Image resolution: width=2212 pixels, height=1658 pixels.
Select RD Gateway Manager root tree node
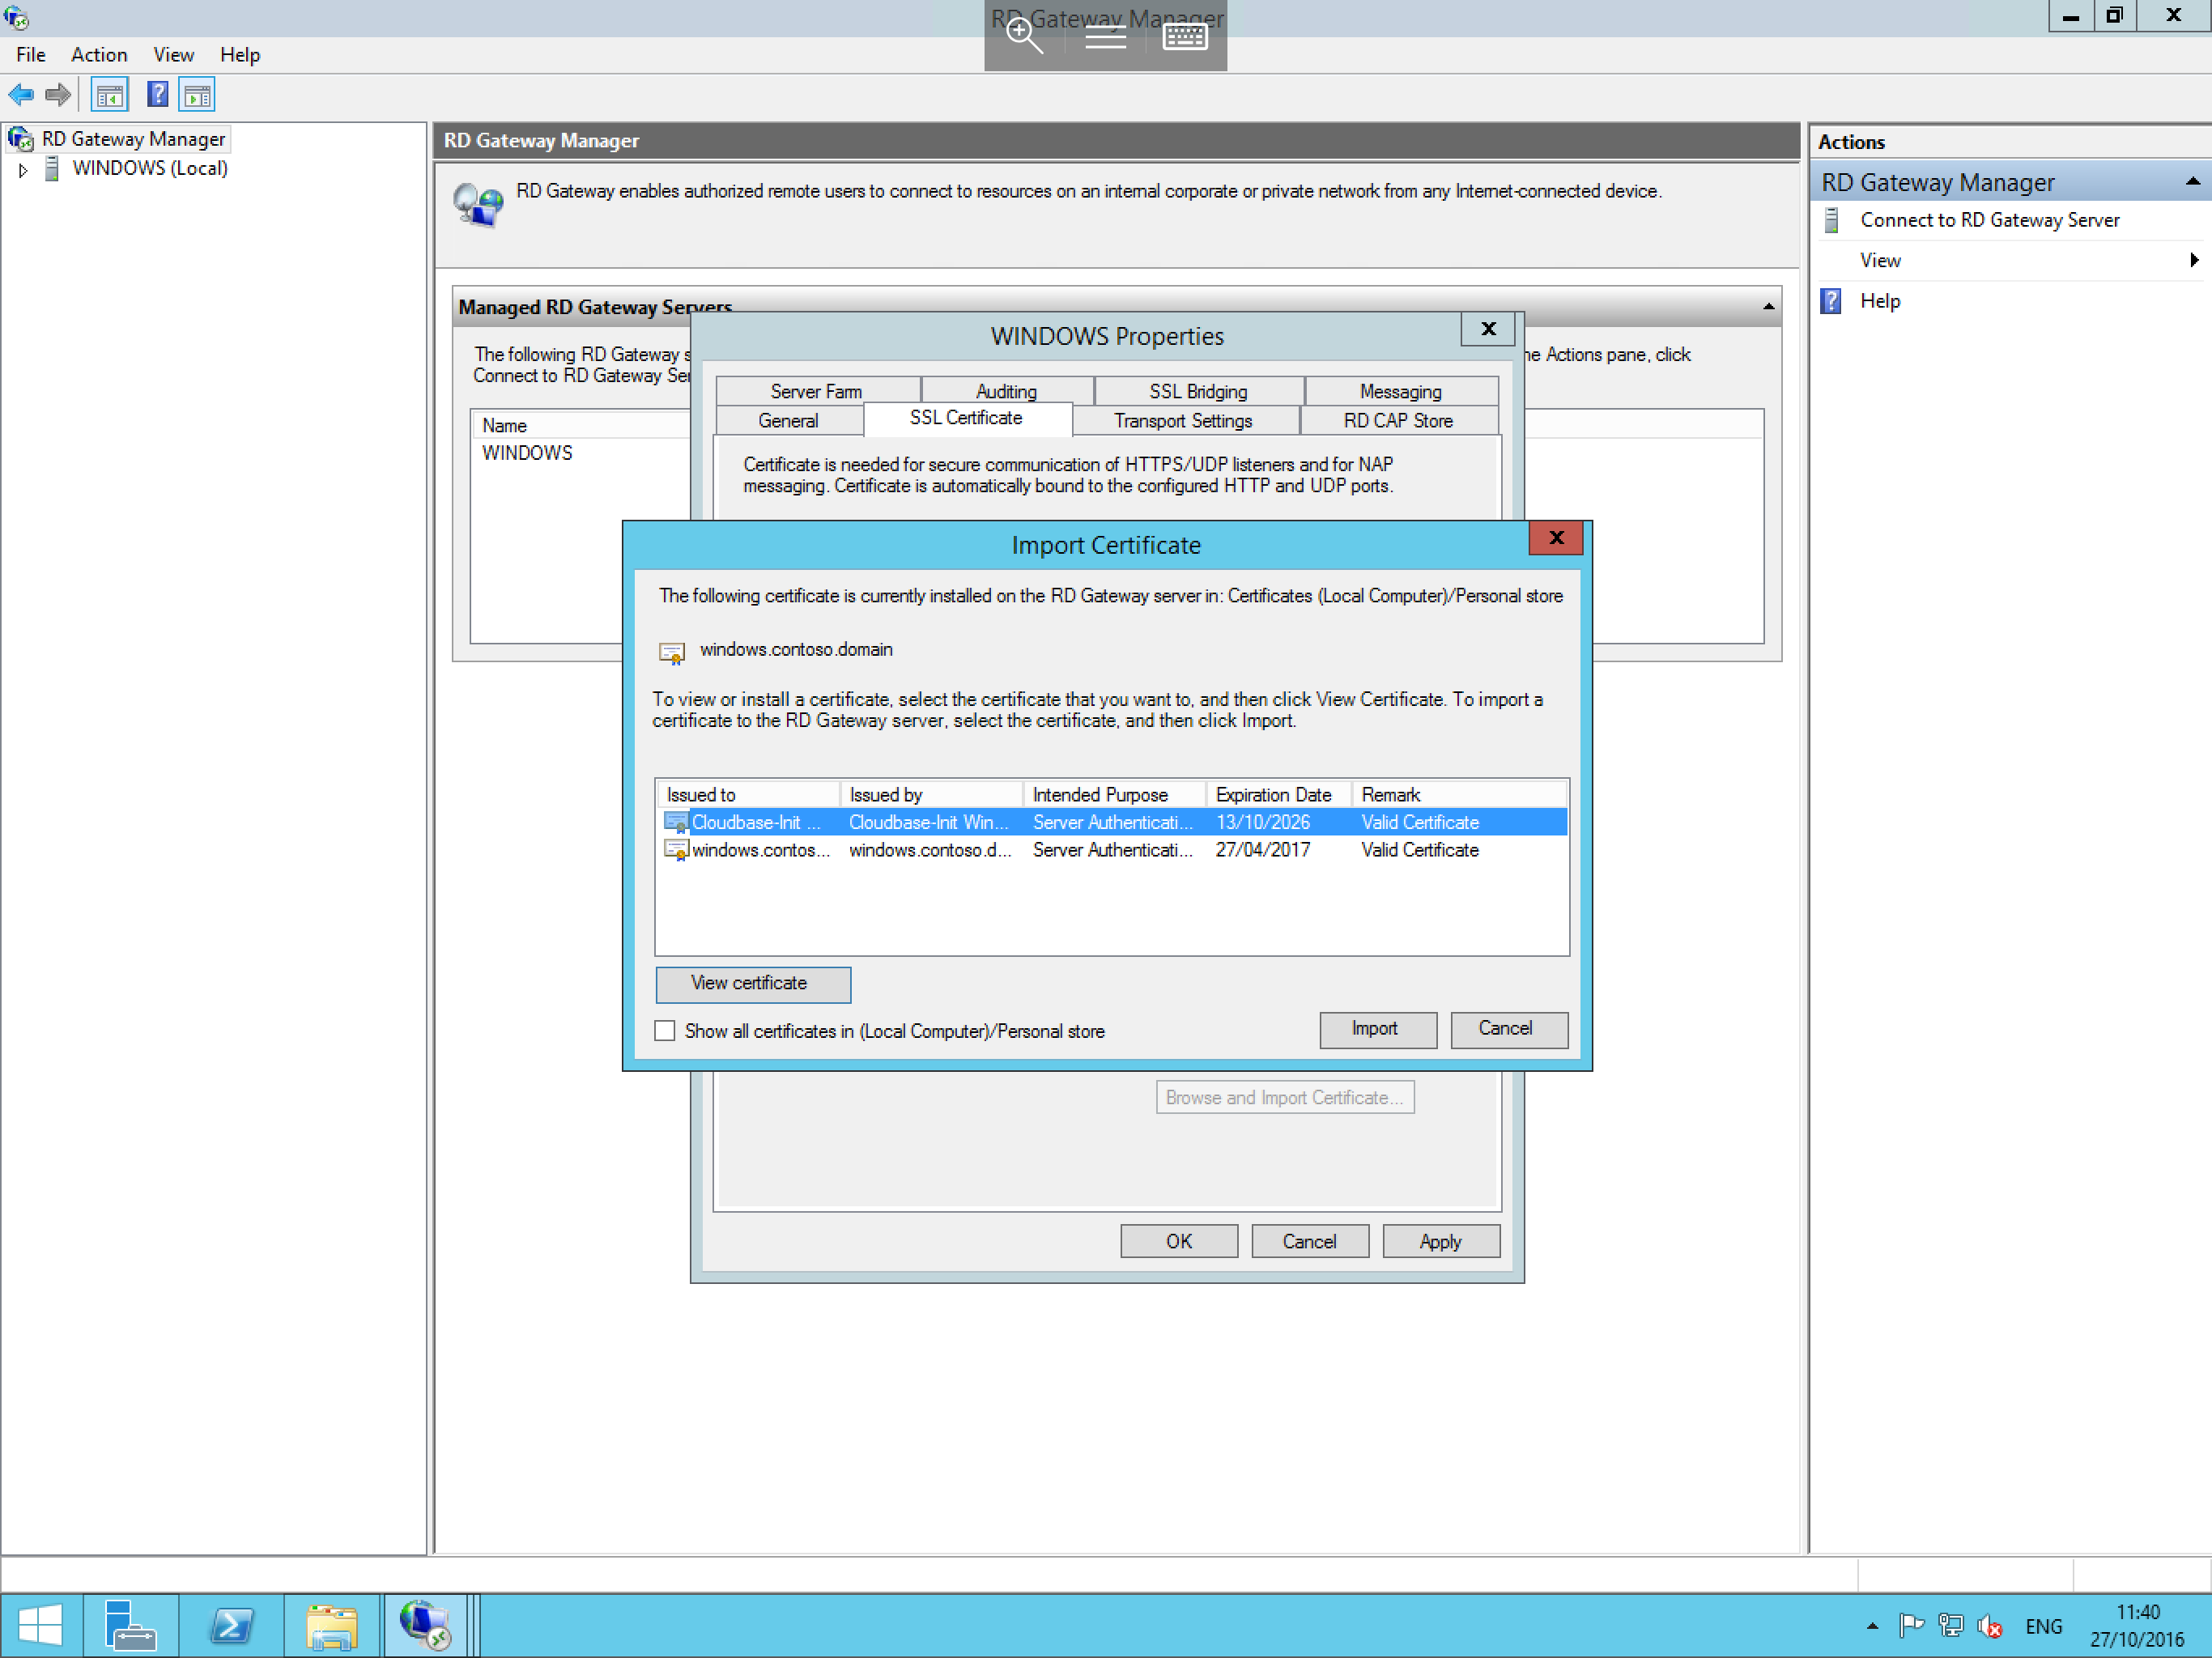[133, 139]
